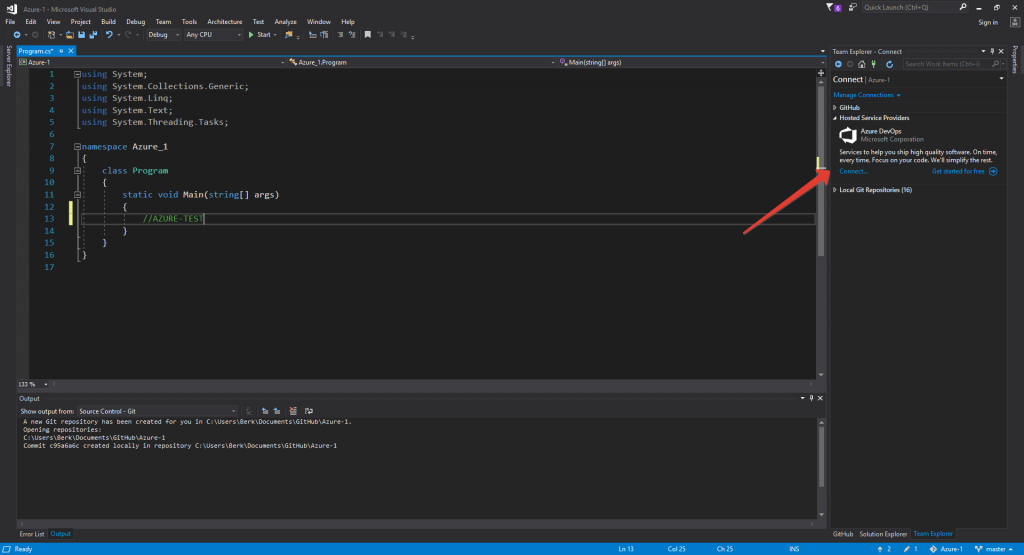Screen dimensions: 1024x555
Task: Save Program.cs with the single-disk Save icon
Action: click(x=81, y=35)
